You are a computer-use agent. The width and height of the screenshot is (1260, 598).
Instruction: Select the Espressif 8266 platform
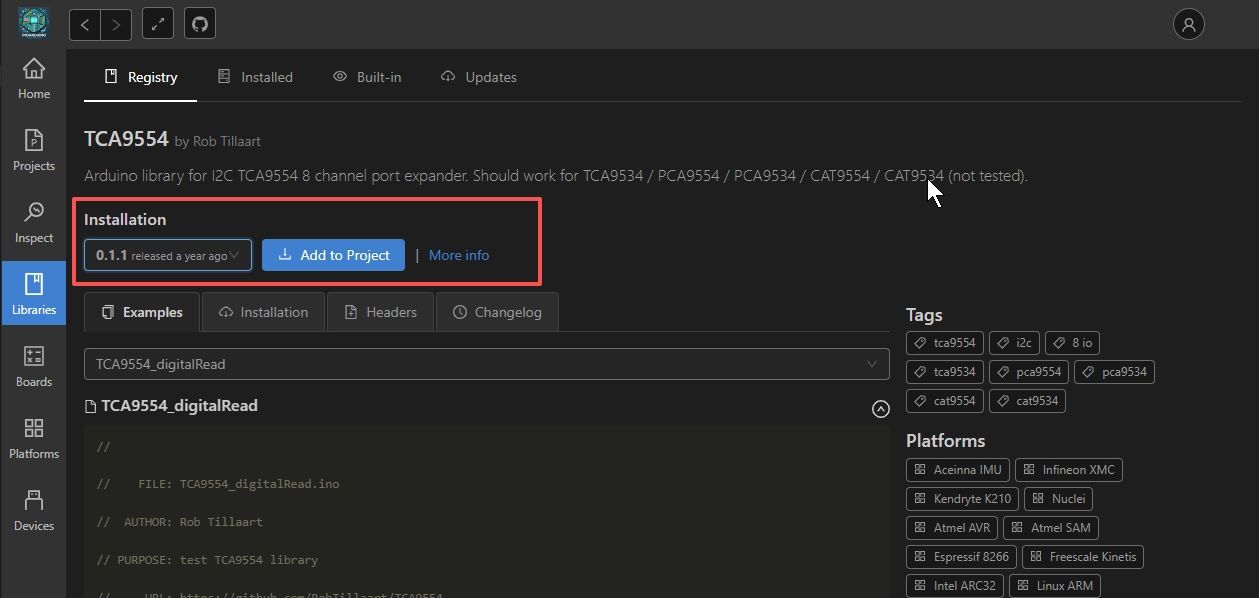[962, 557]
